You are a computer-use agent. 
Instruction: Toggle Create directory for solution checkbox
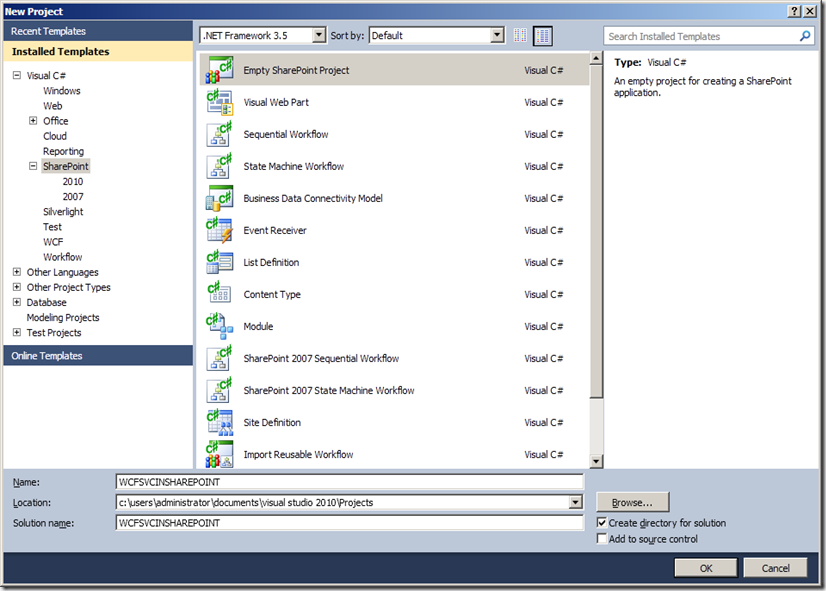[602, 523]
